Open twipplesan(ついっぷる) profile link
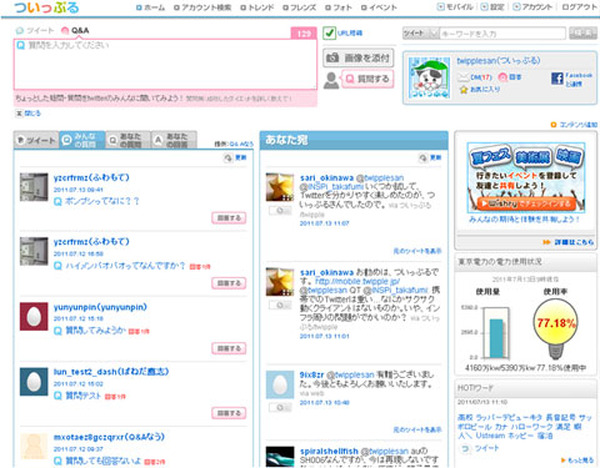The image size is (600, 468). [498, 60]
